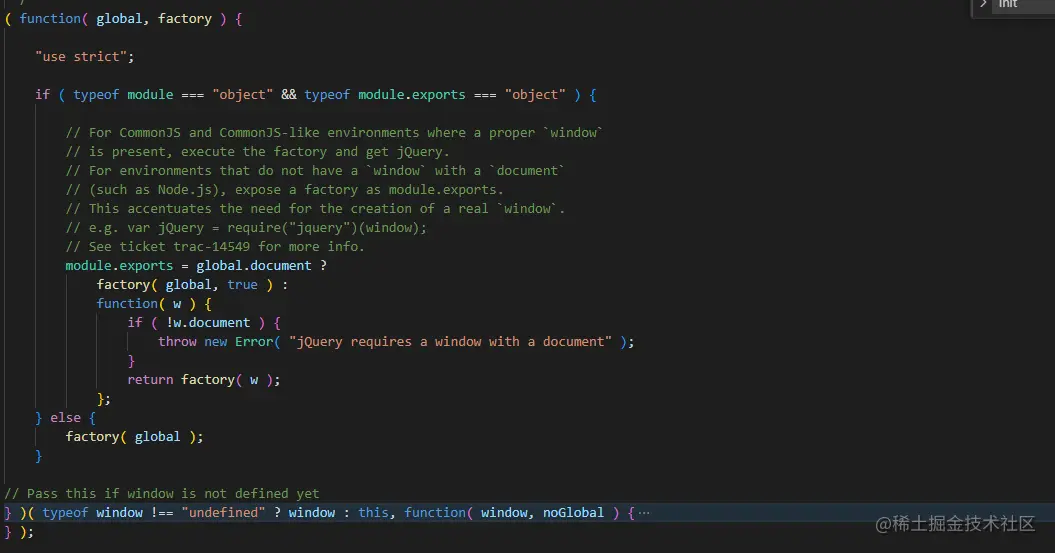
Task: Click line 'module.exports = global.document ?'
Action: click(x=196, y=266)
